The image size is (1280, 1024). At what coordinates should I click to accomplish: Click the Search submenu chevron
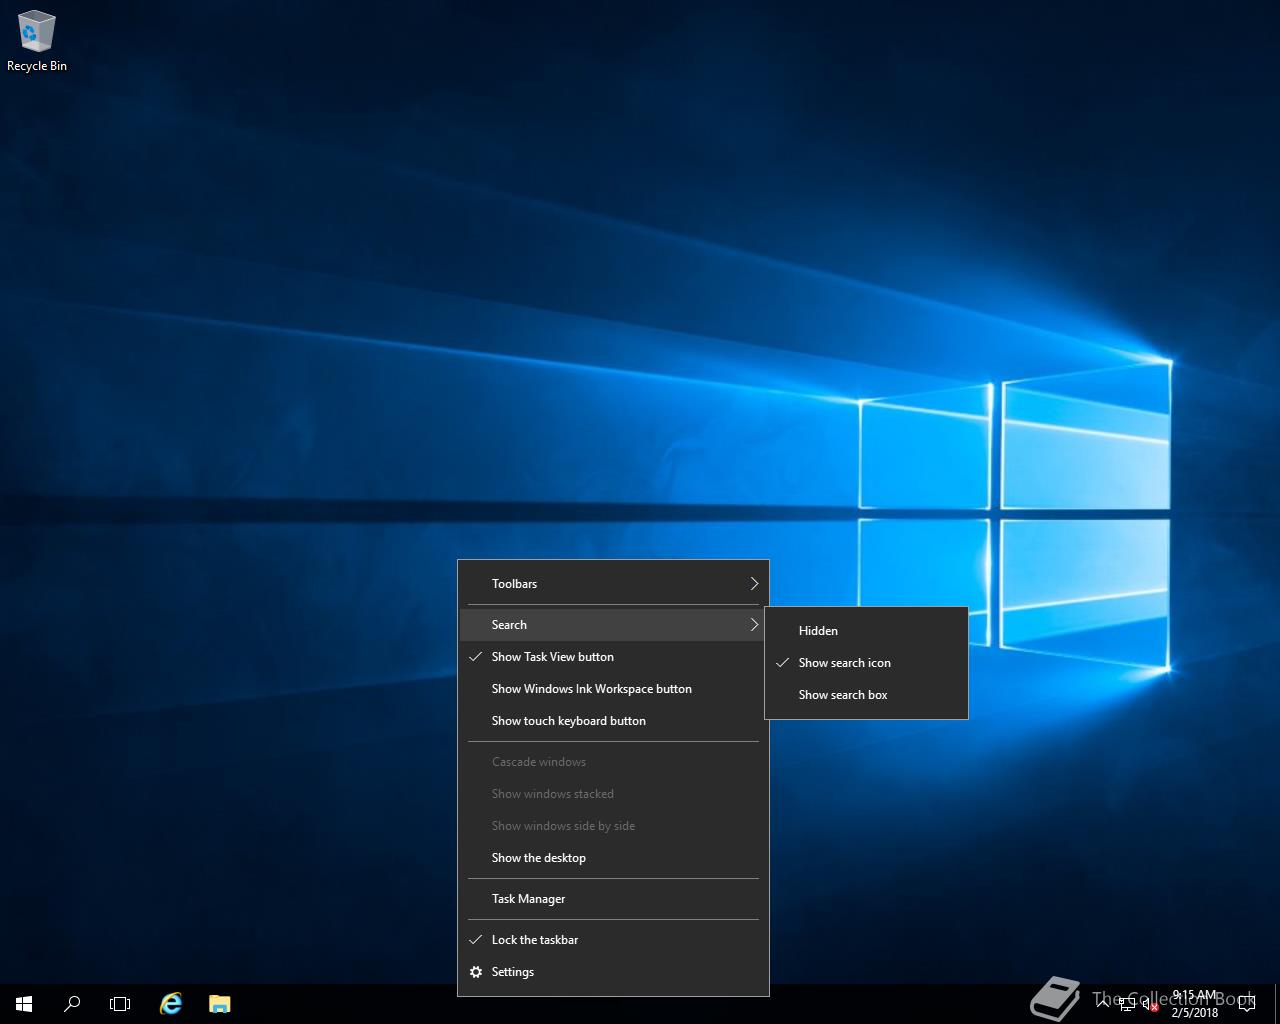(754, 625)
